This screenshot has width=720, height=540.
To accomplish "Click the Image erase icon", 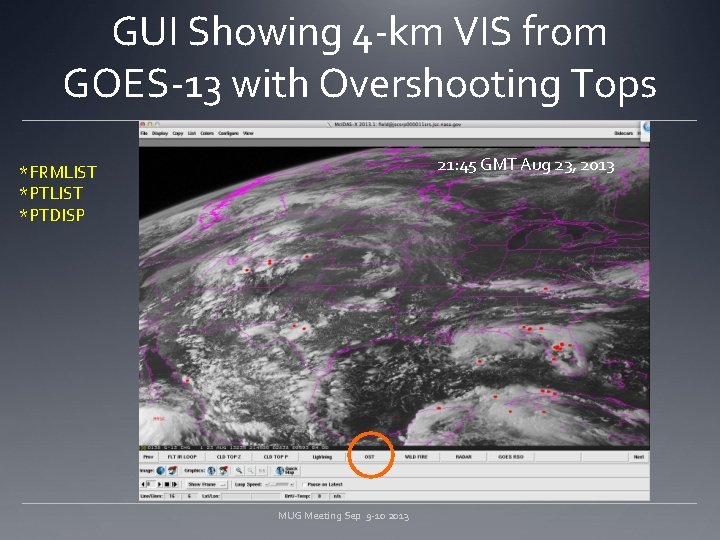I will click(173, 471).
